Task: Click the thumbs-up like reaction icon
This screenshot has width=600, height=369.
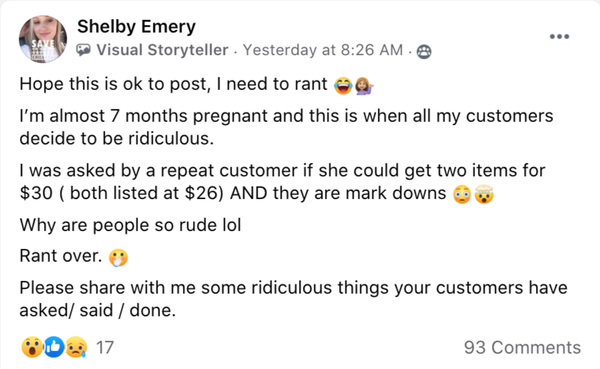Action: (x=54, y=347)
